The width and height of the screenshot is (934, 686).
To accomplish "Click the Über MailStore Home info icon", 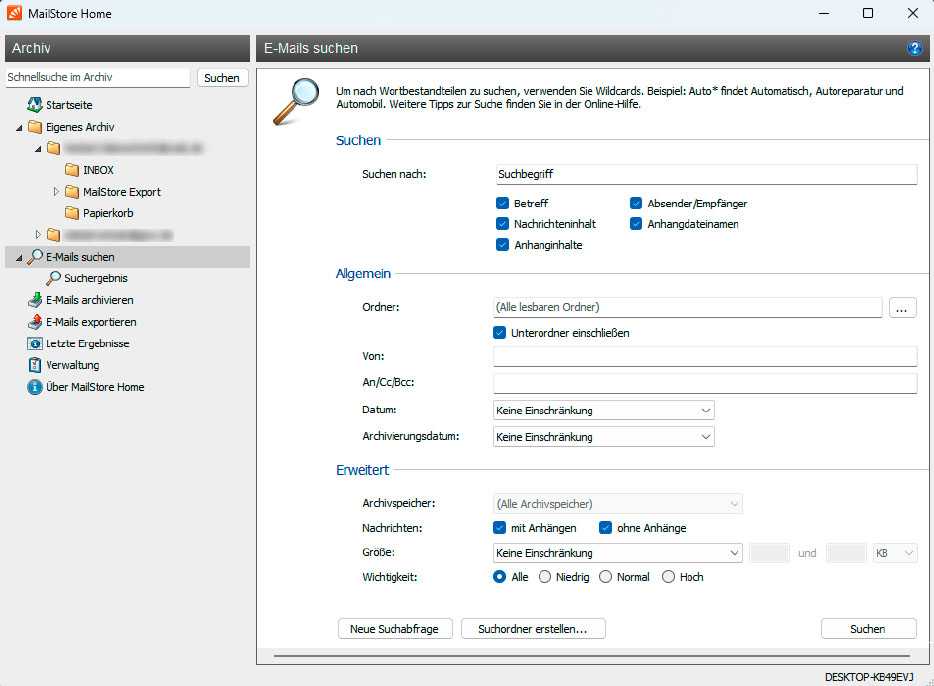I will coord(35,387).
